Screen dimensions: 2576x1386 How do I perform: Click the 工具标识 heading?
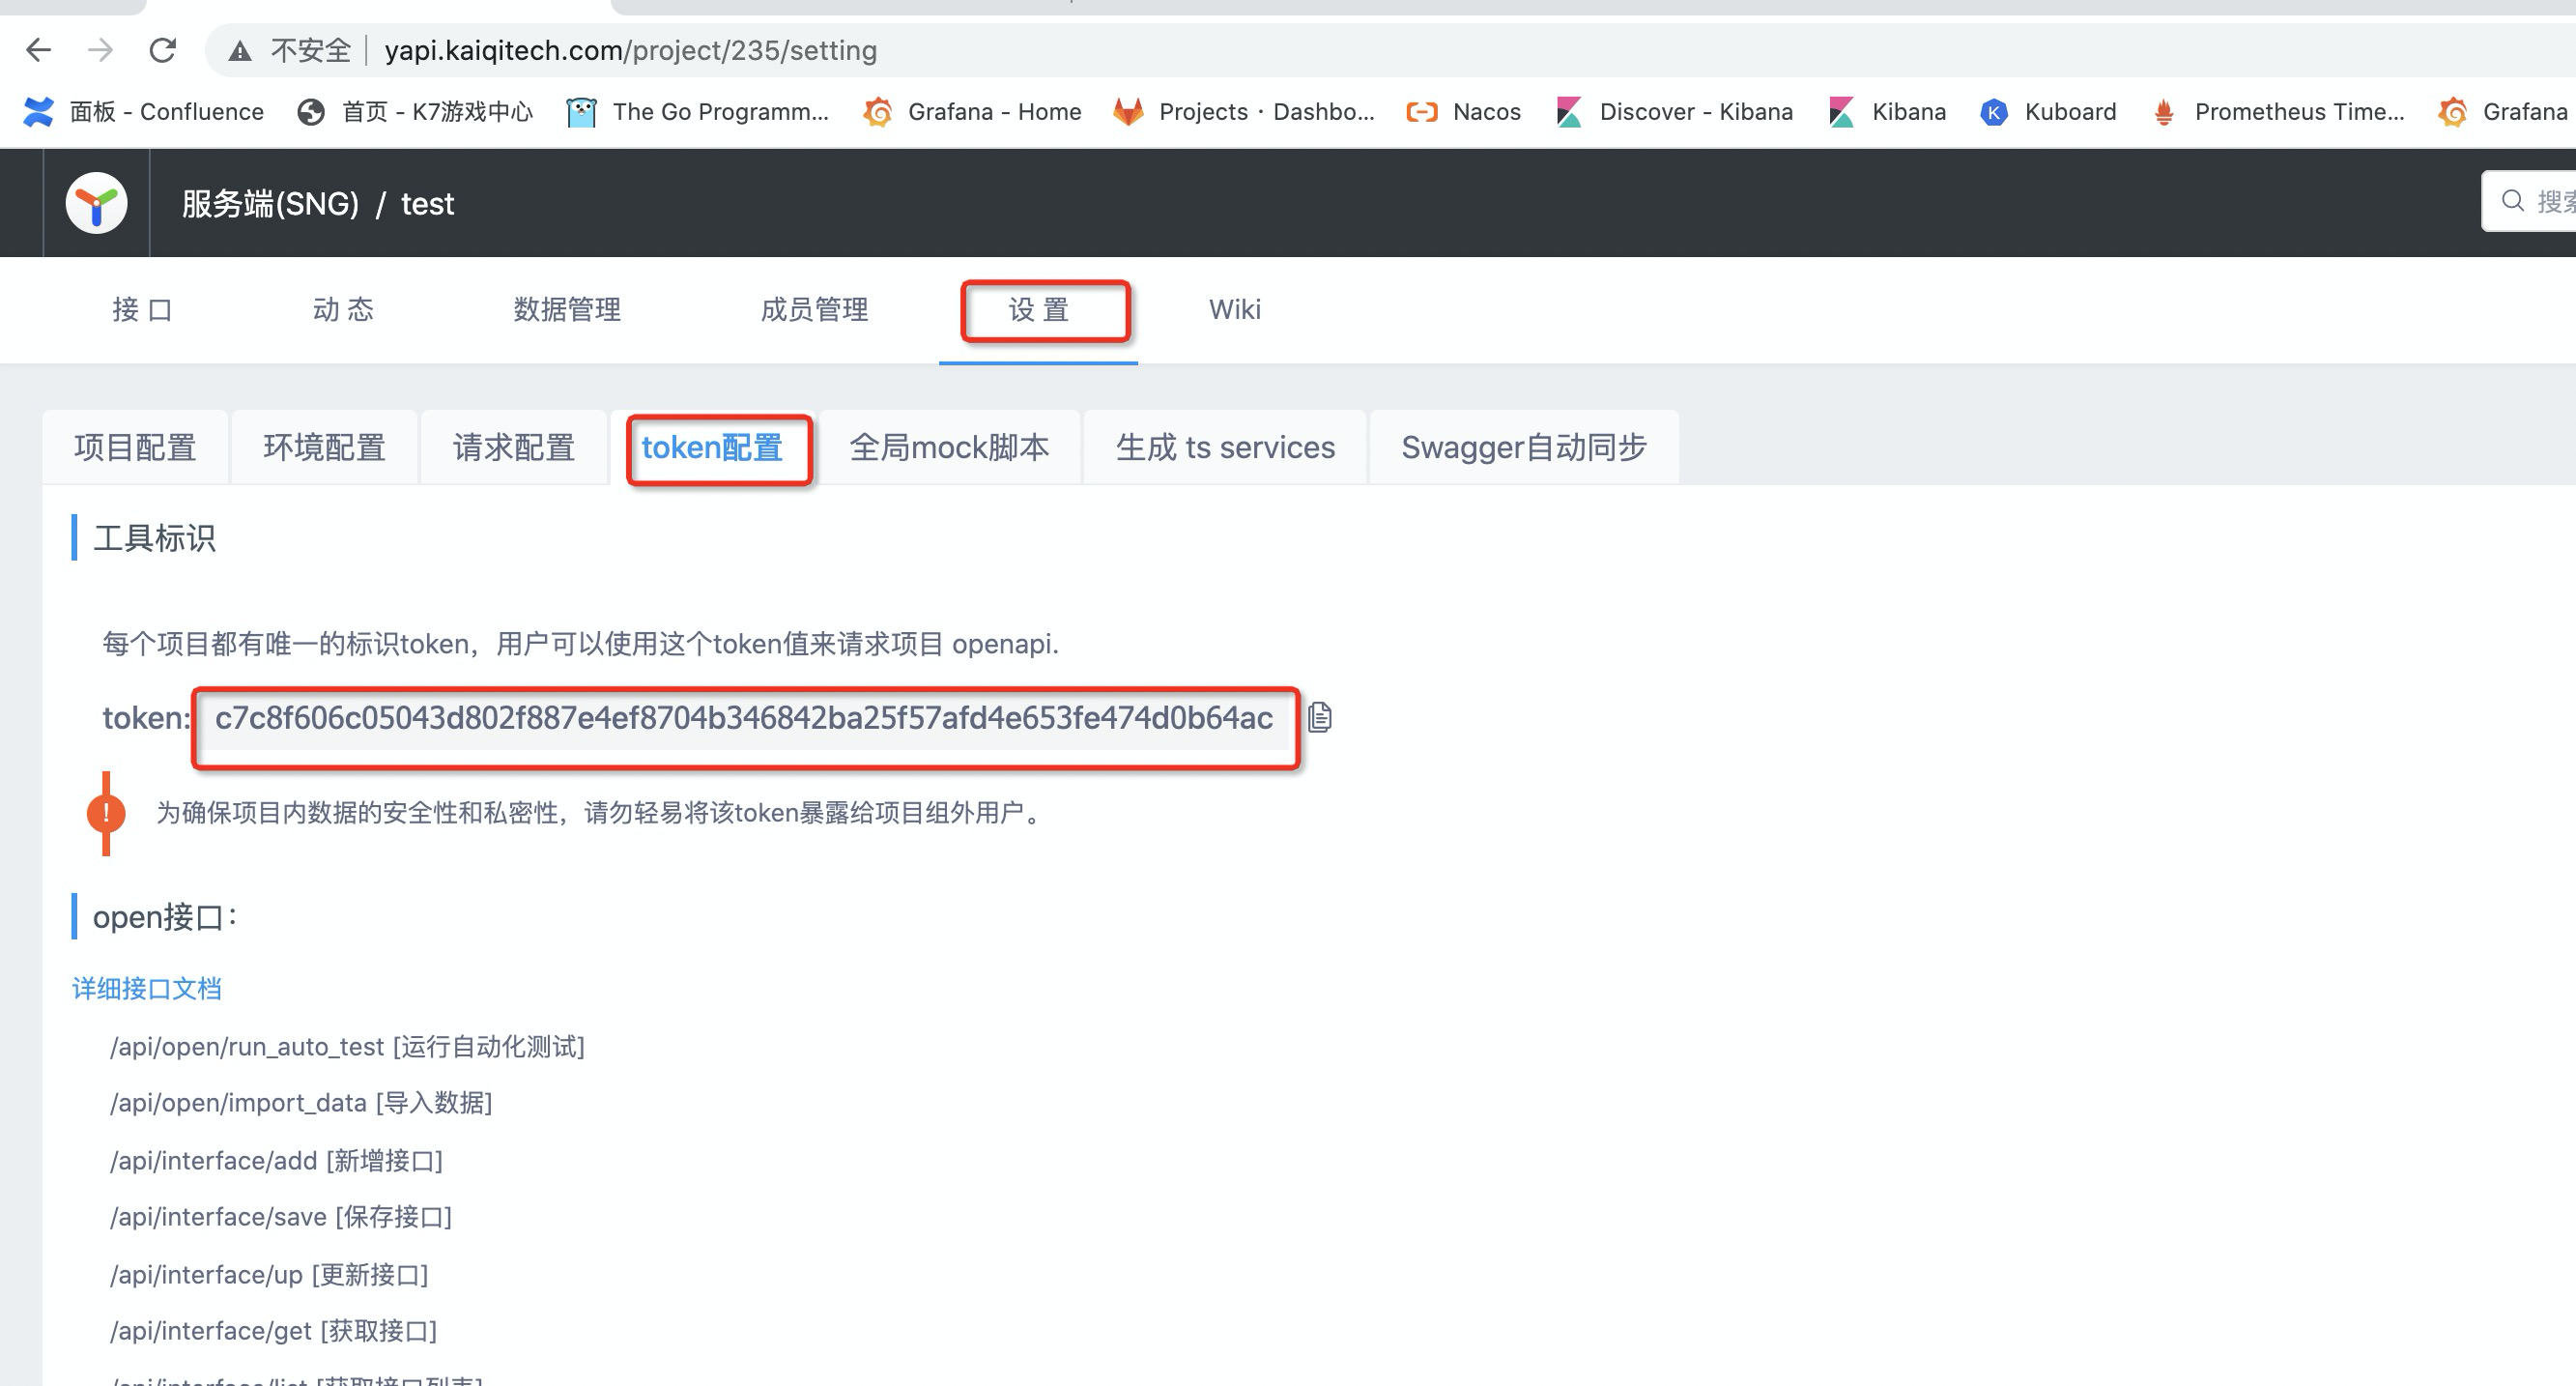154,538
